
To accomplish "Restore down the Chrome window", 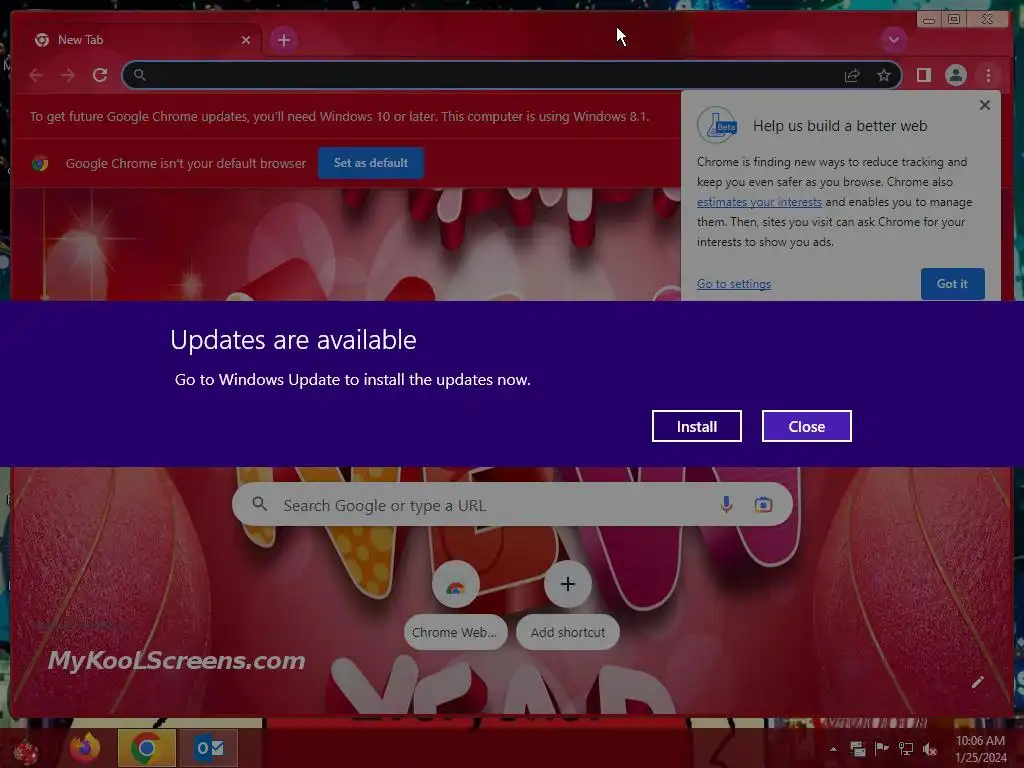I will 953,19.
